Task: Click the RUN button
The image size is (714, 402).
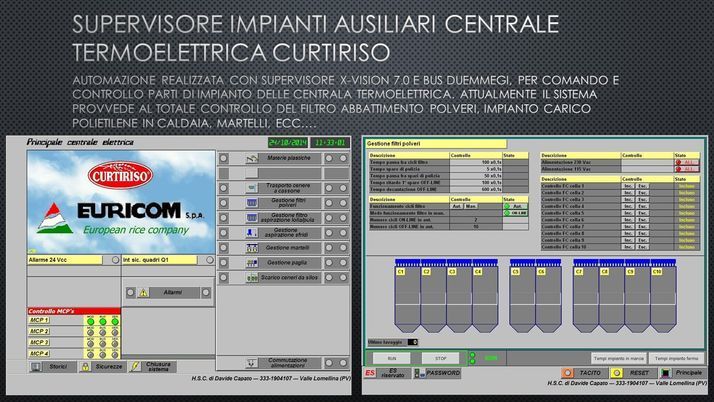Action: (392, 359)
